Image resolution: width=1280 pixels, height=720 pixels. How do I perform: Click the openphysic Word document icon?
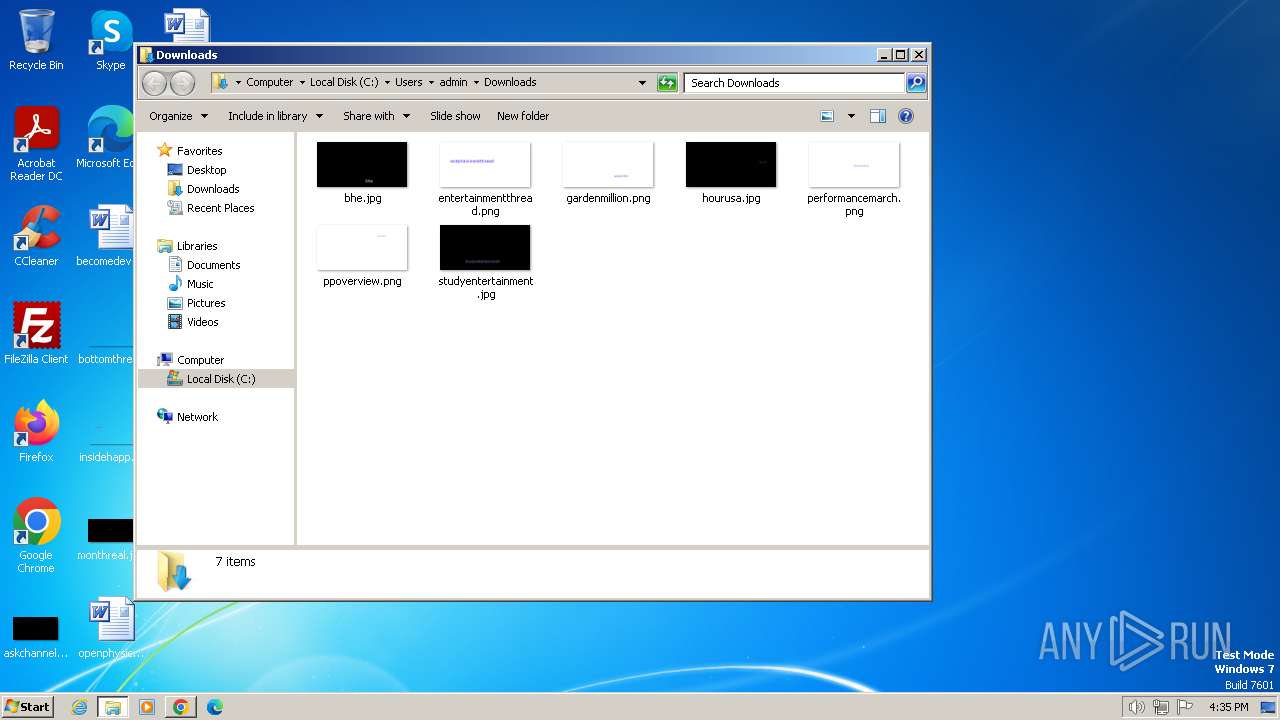(x=111, y=628)
